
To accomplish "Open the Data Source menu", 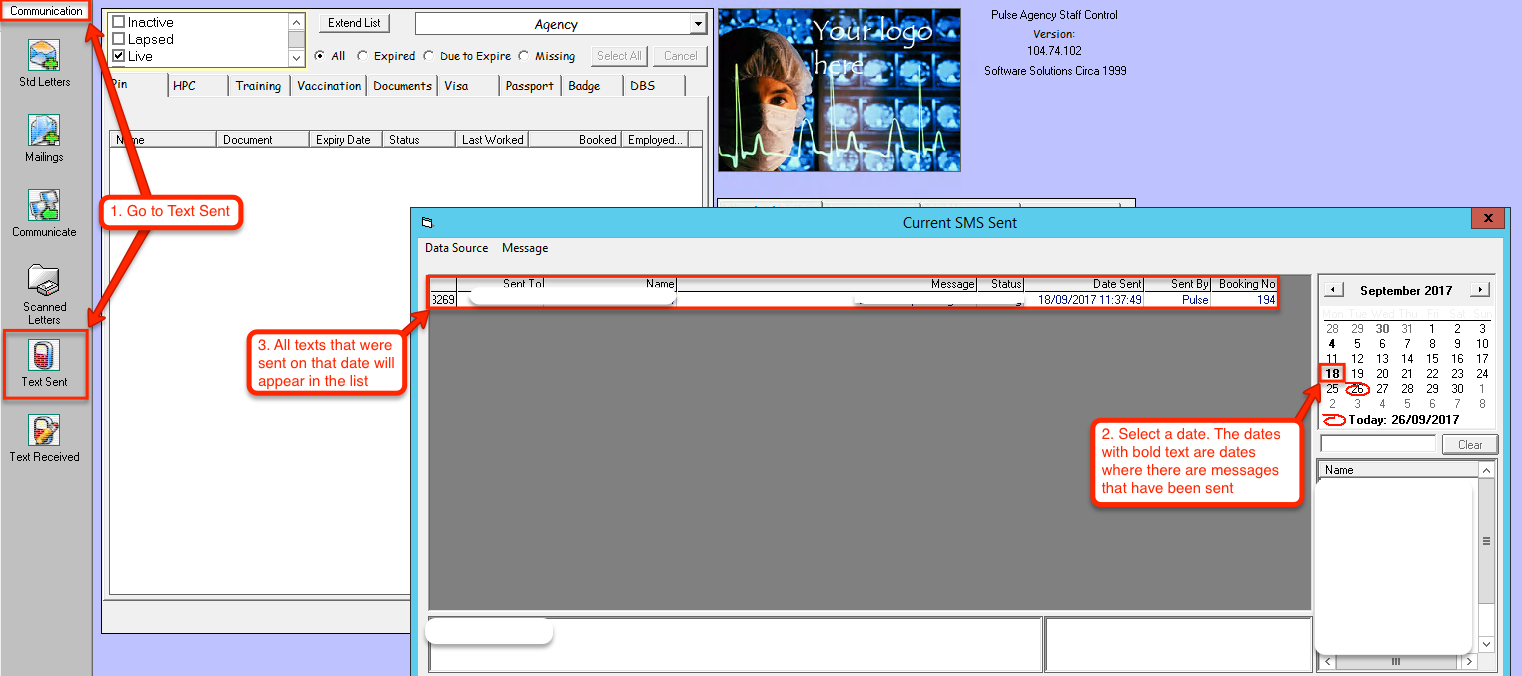I will coord(456,248).
